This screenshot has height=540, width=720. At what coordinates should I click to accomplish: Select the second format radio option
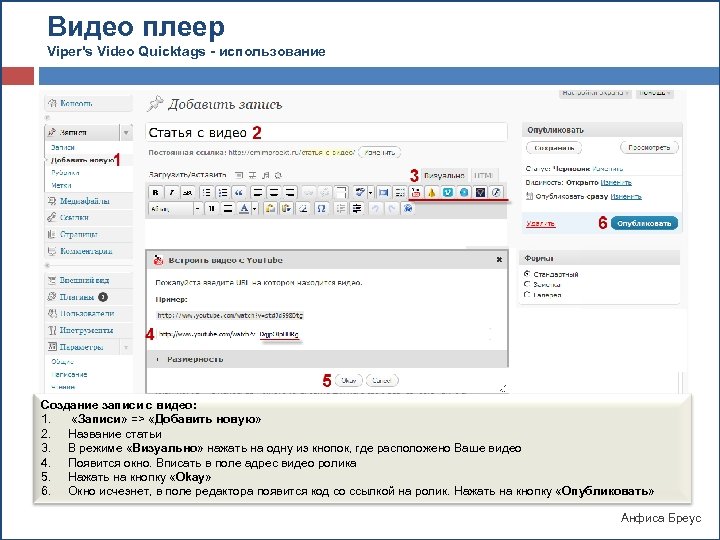pyautogui.click(x=527, y=284)
